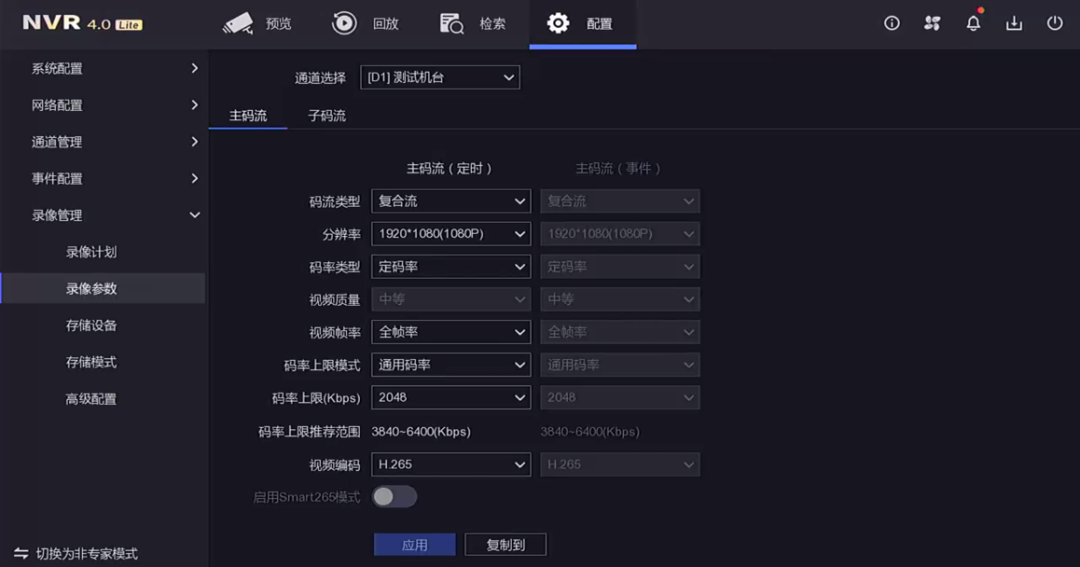Open the 码率上限(Kbps) 2048 field
Image resolution: width=1080 pixels, height=567 pixels.
pos(451,398)
